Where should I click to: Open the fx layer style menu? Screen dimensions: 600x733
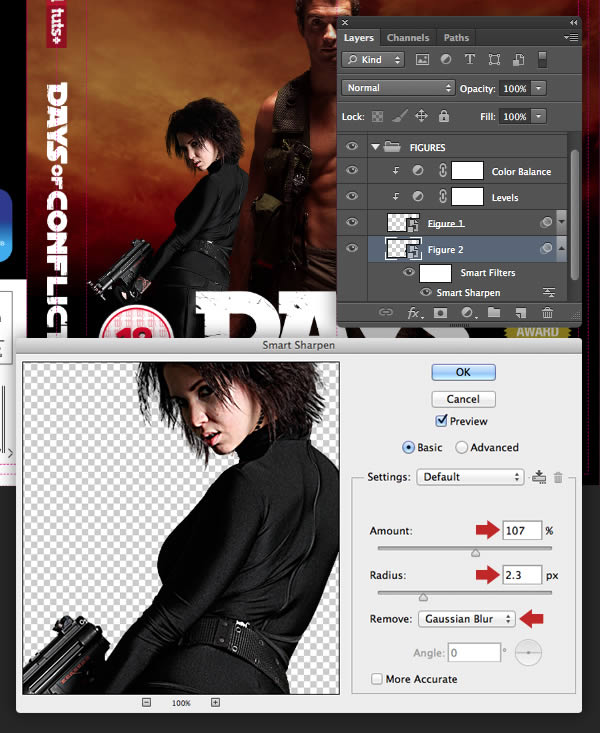tap(414, 313)
